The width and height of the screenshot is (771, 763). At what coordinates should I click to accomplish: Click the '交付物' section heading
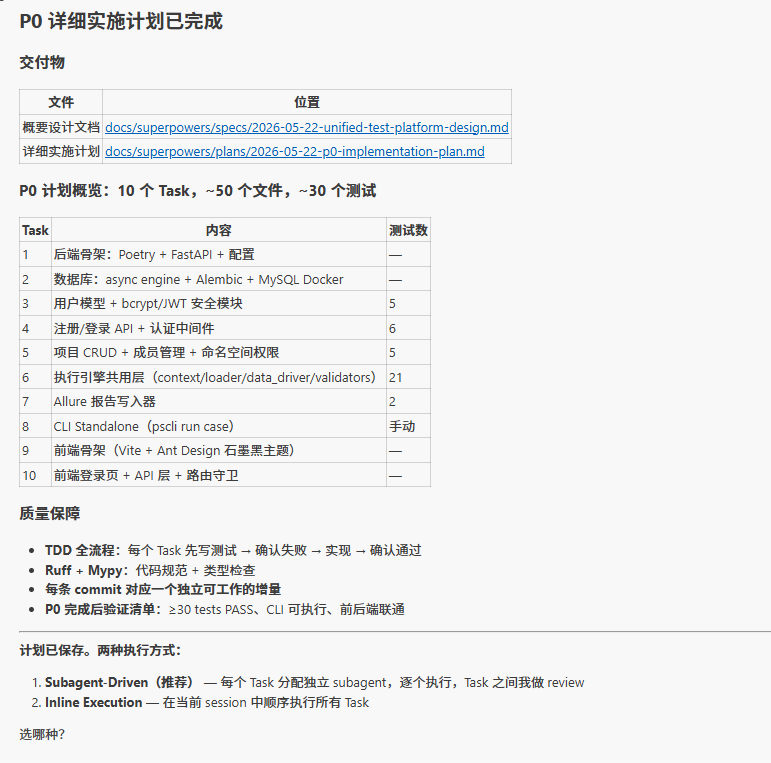coord(42,62)
